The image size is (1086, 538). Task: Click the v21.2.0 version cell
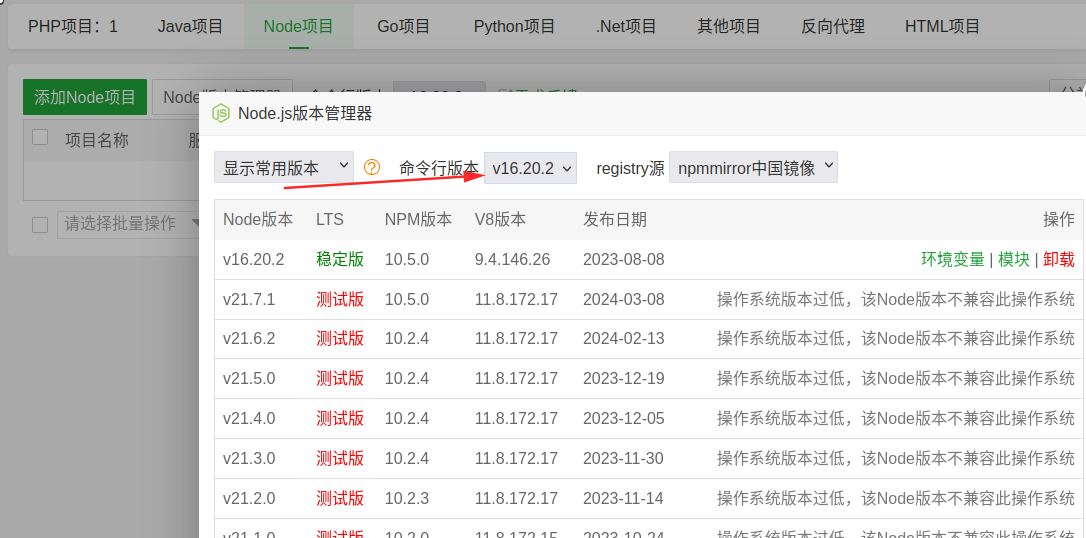pyautogui.click(x=249, y=498)
